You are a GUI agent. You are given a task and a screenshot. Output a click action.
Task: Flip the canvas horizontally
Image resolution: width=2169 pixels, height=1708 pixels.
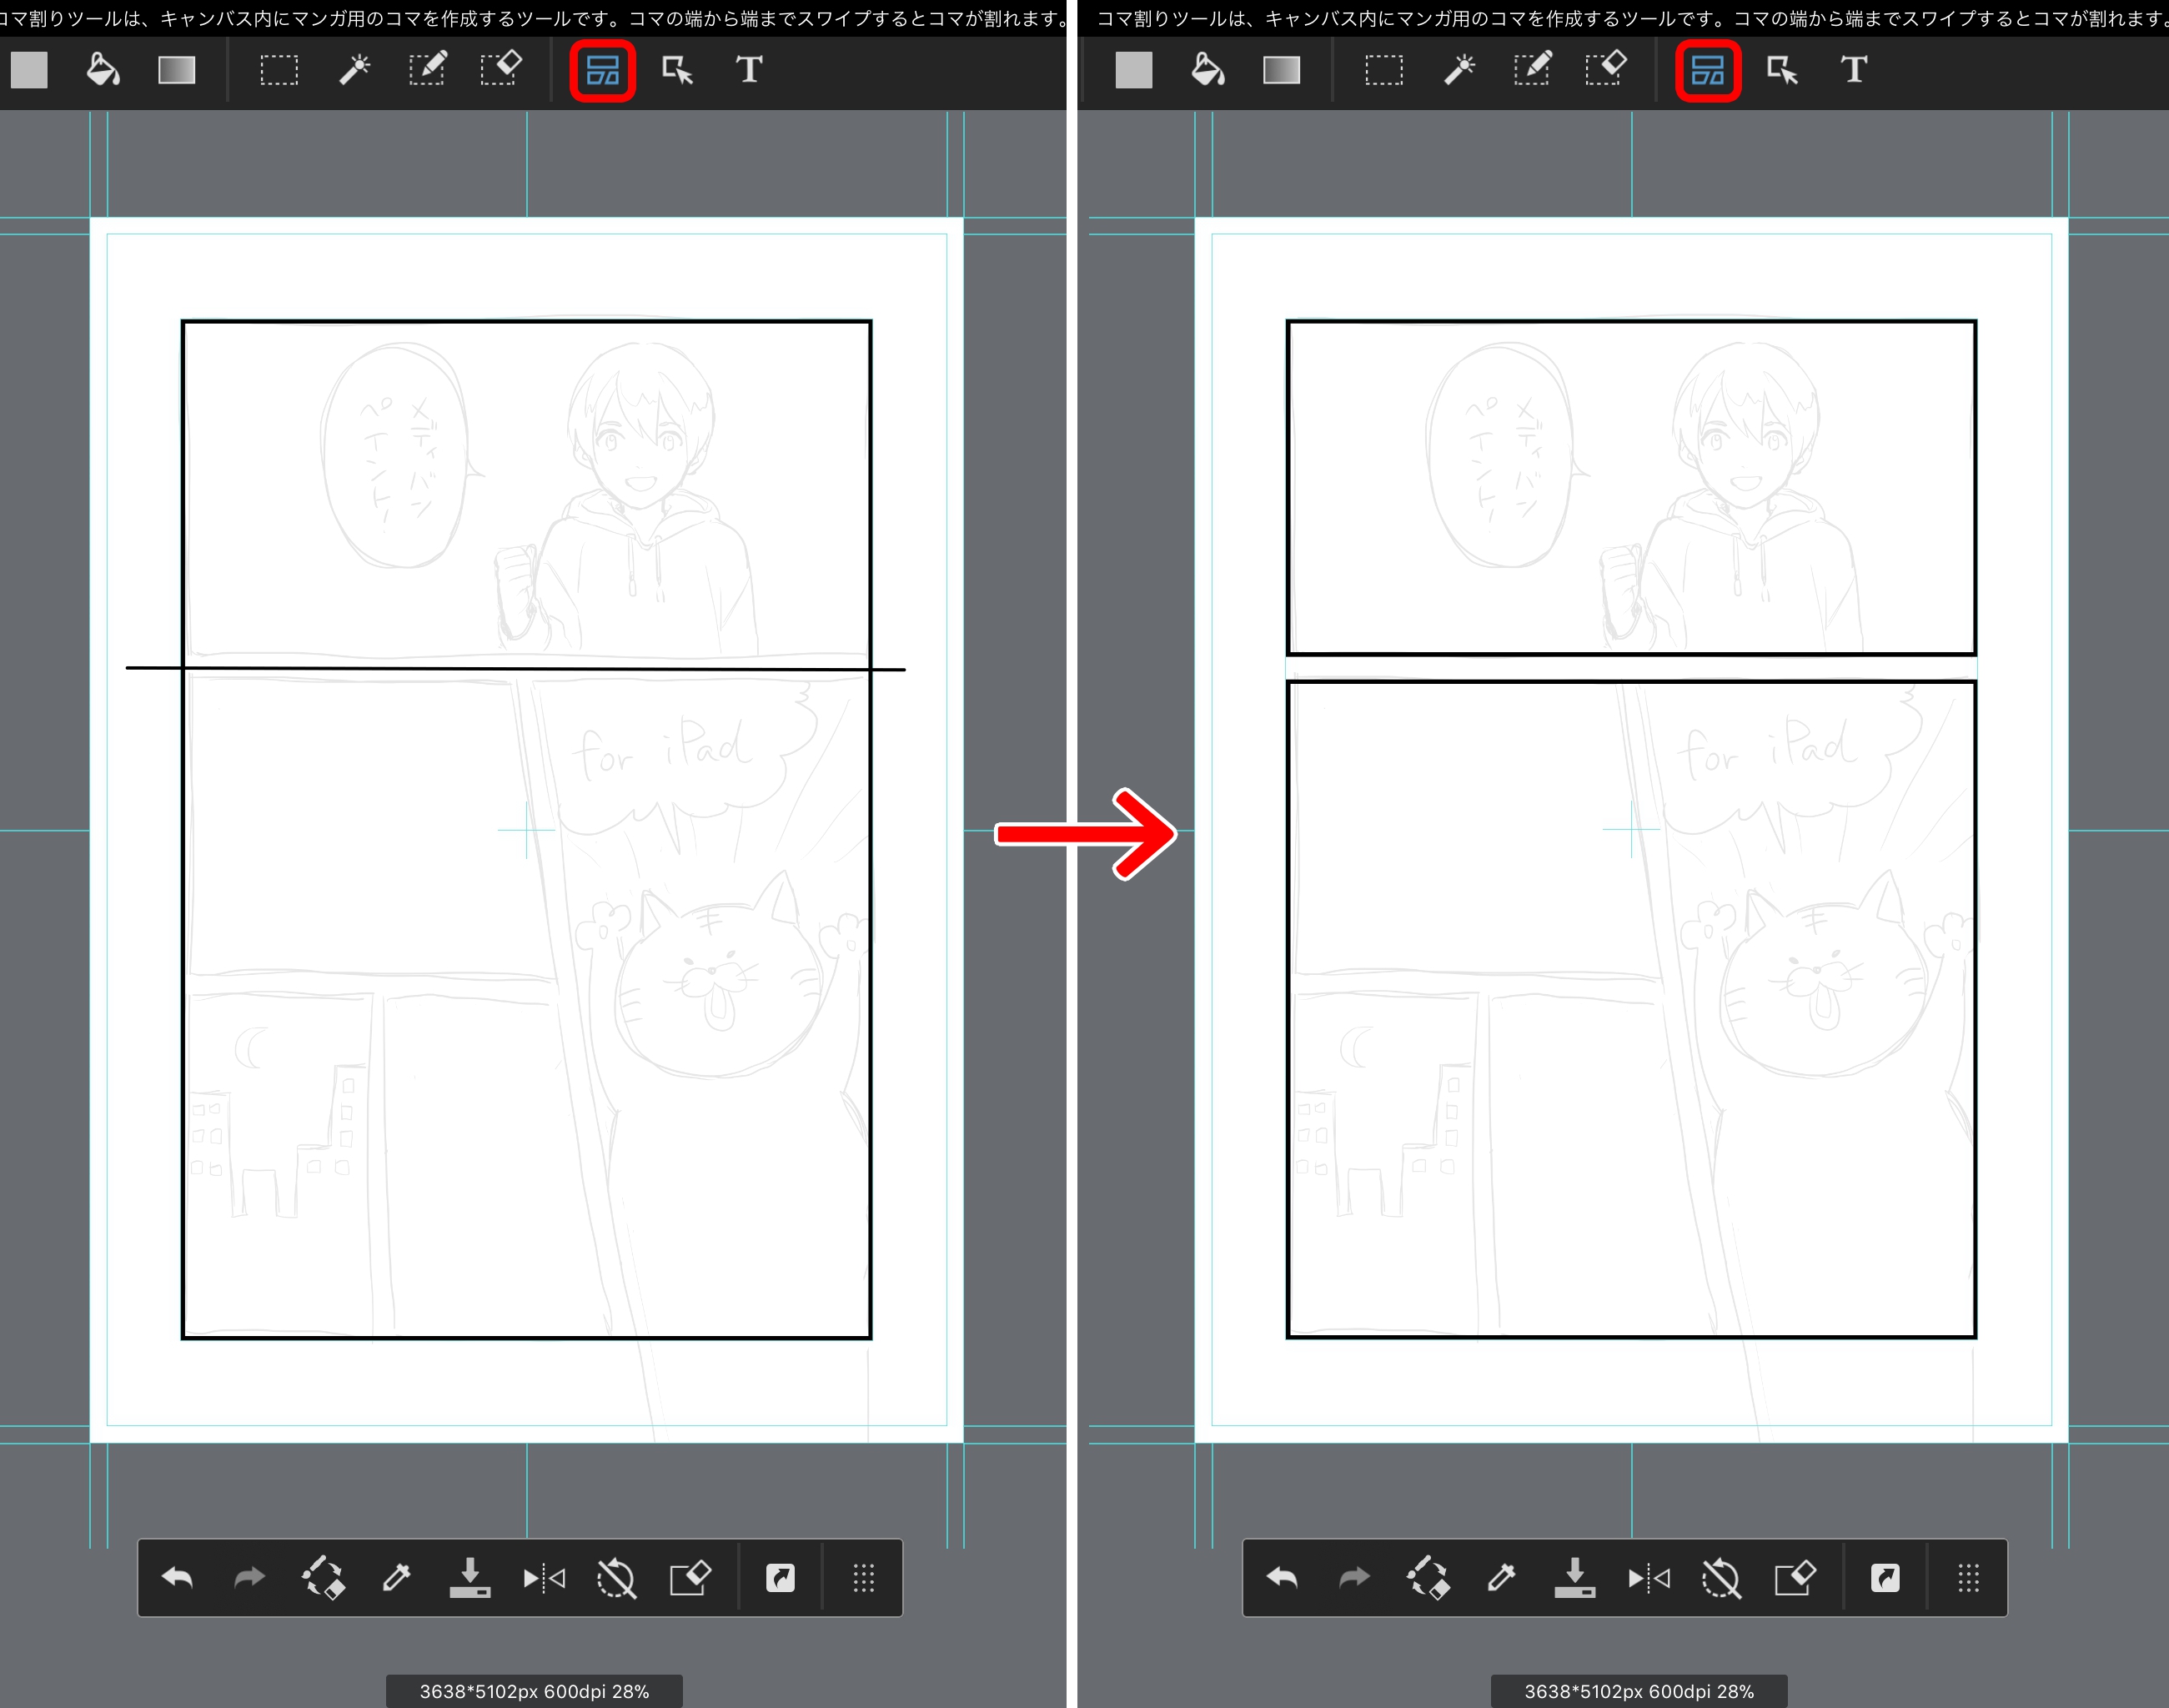[x=544, y=1578]
